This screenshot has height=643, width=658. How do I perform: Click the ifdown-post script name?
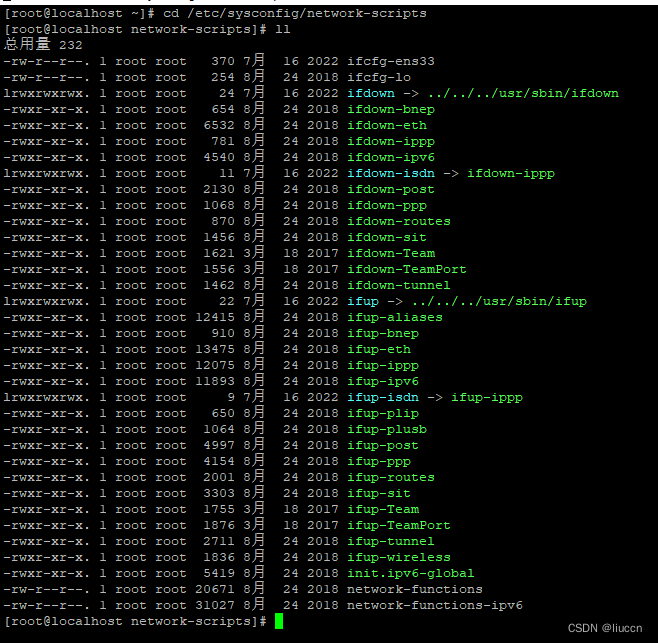point(391,189)
